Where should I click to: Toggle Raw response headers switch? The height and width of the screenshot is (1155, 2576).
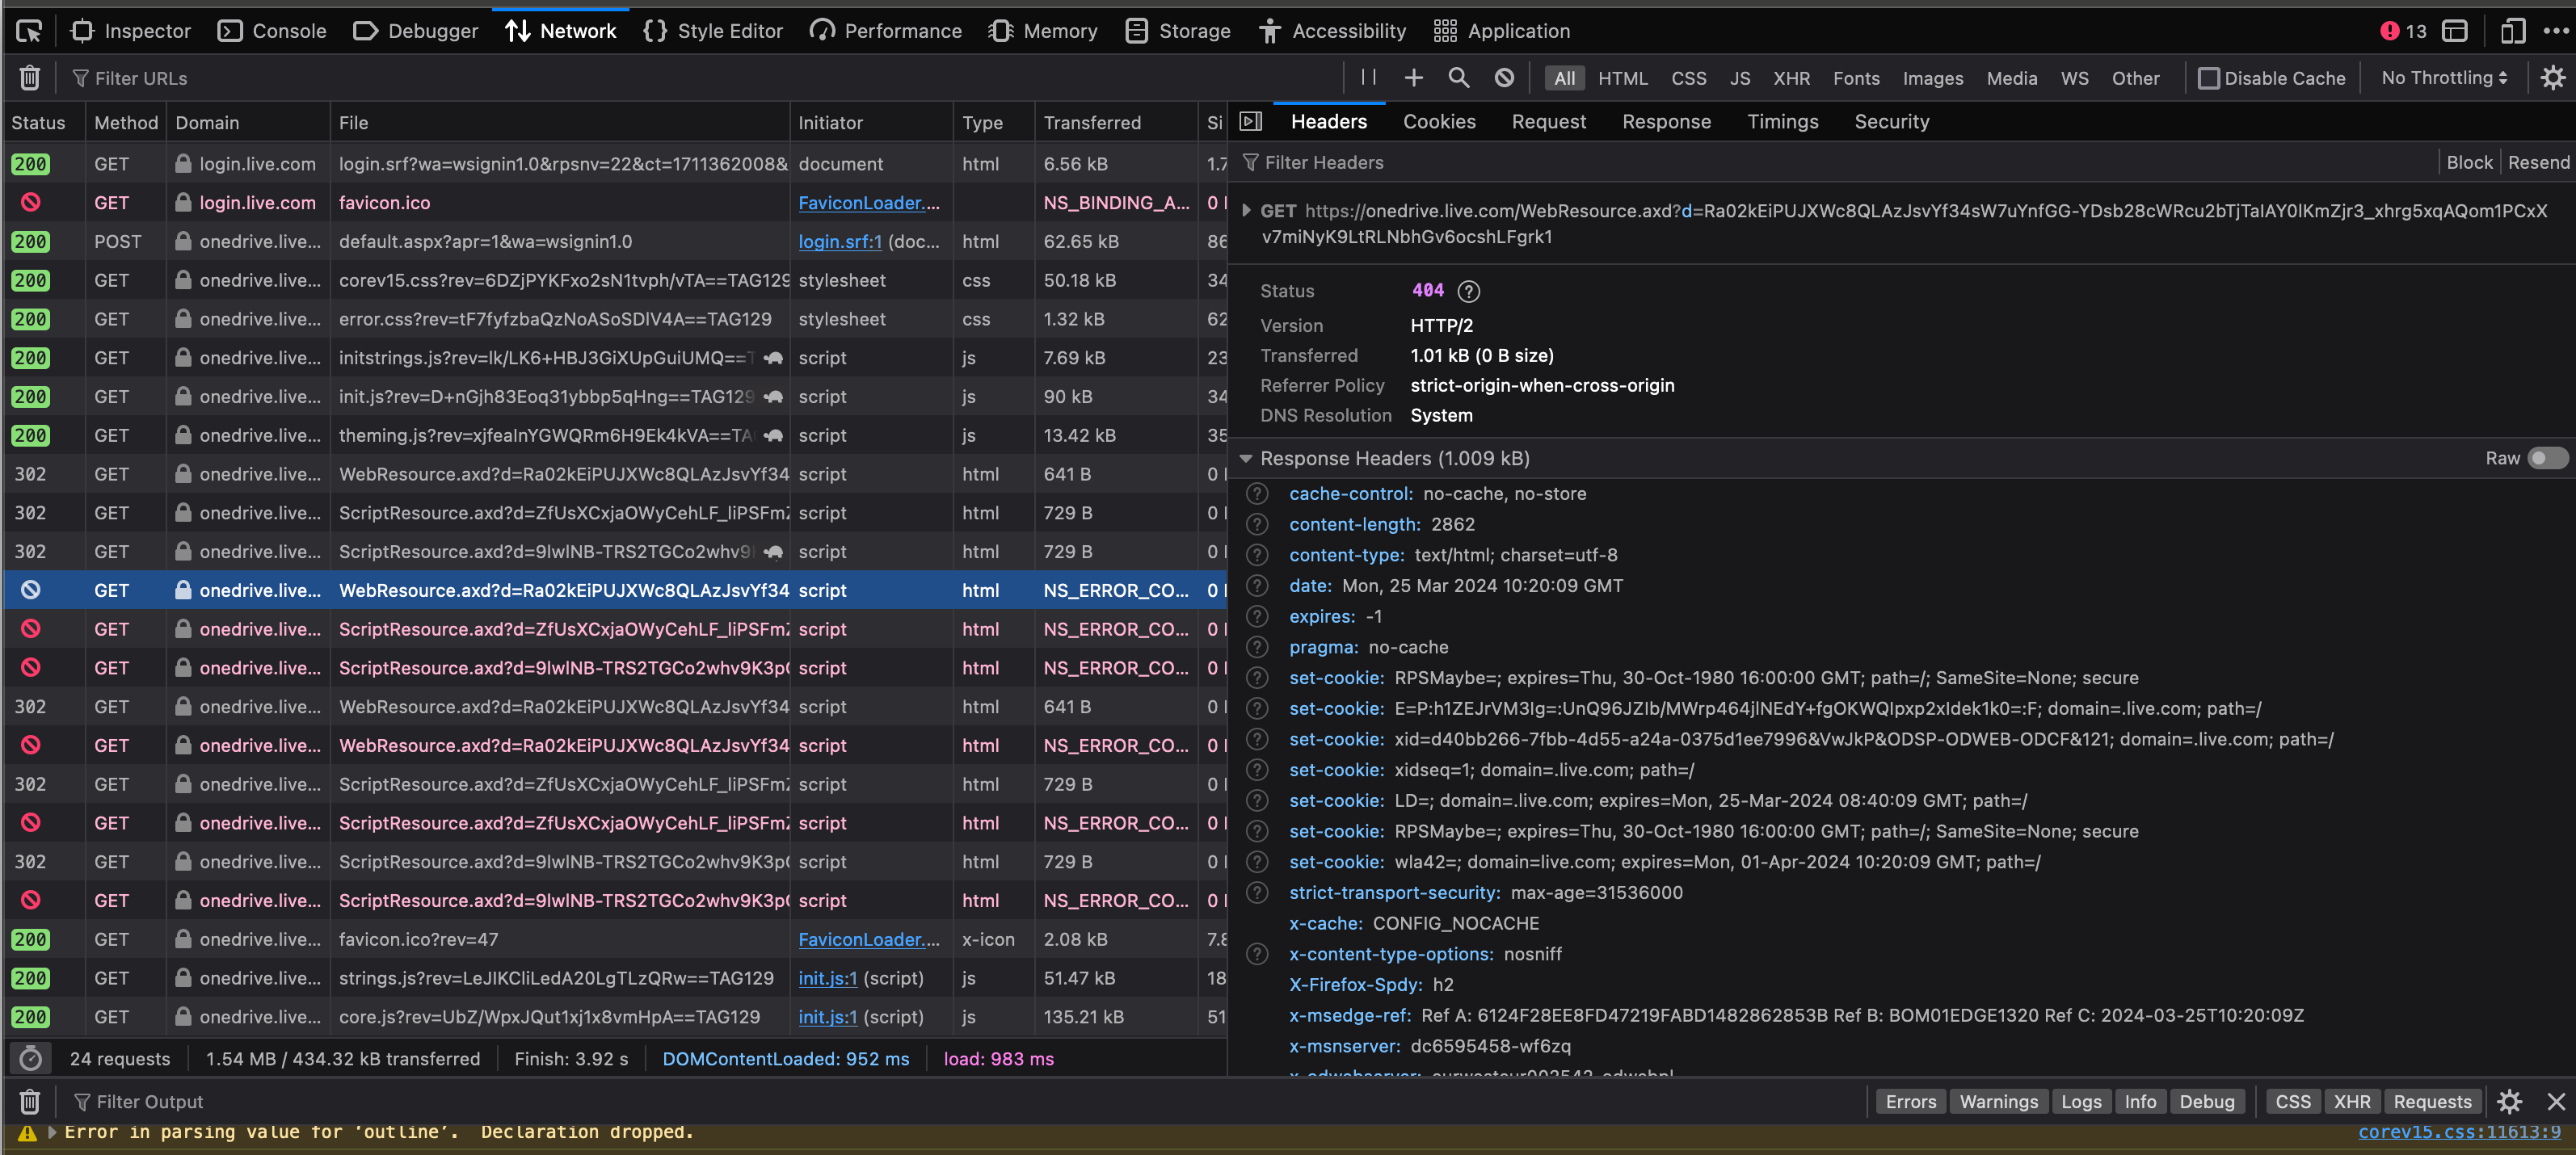pos(2546,458)
